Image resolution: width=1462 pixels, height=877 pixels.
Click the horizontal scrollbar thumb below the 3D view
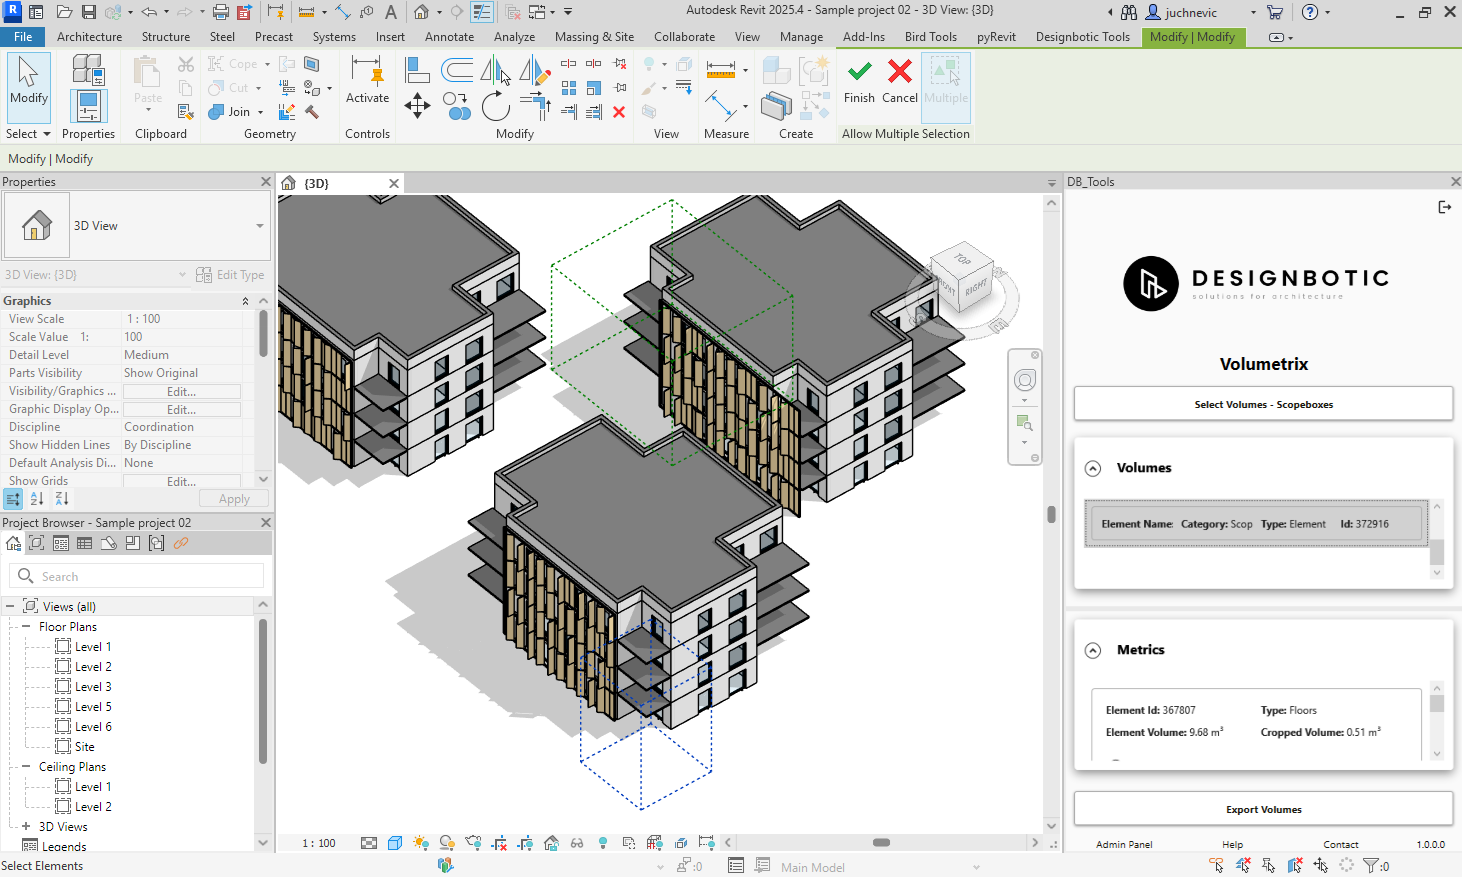click(x=881, y=843)
